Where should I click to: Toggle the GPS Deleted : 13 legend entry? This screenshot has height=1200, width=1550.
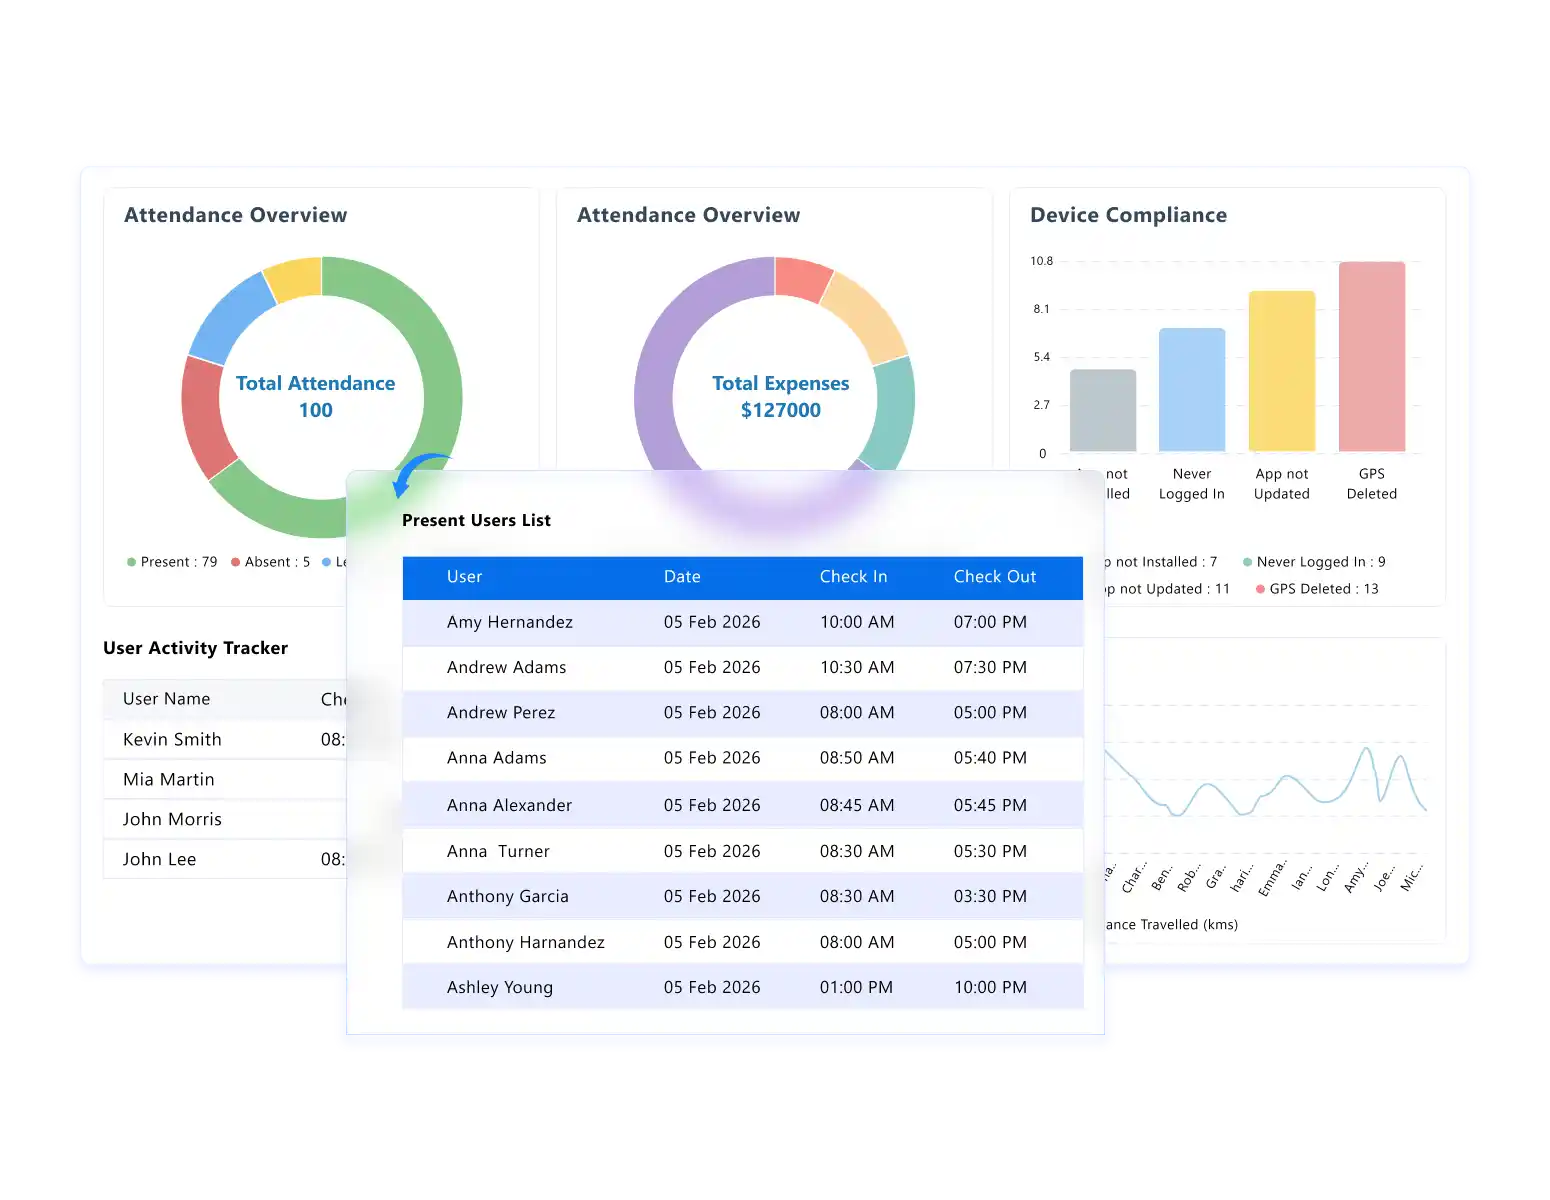coord(1322,589)
